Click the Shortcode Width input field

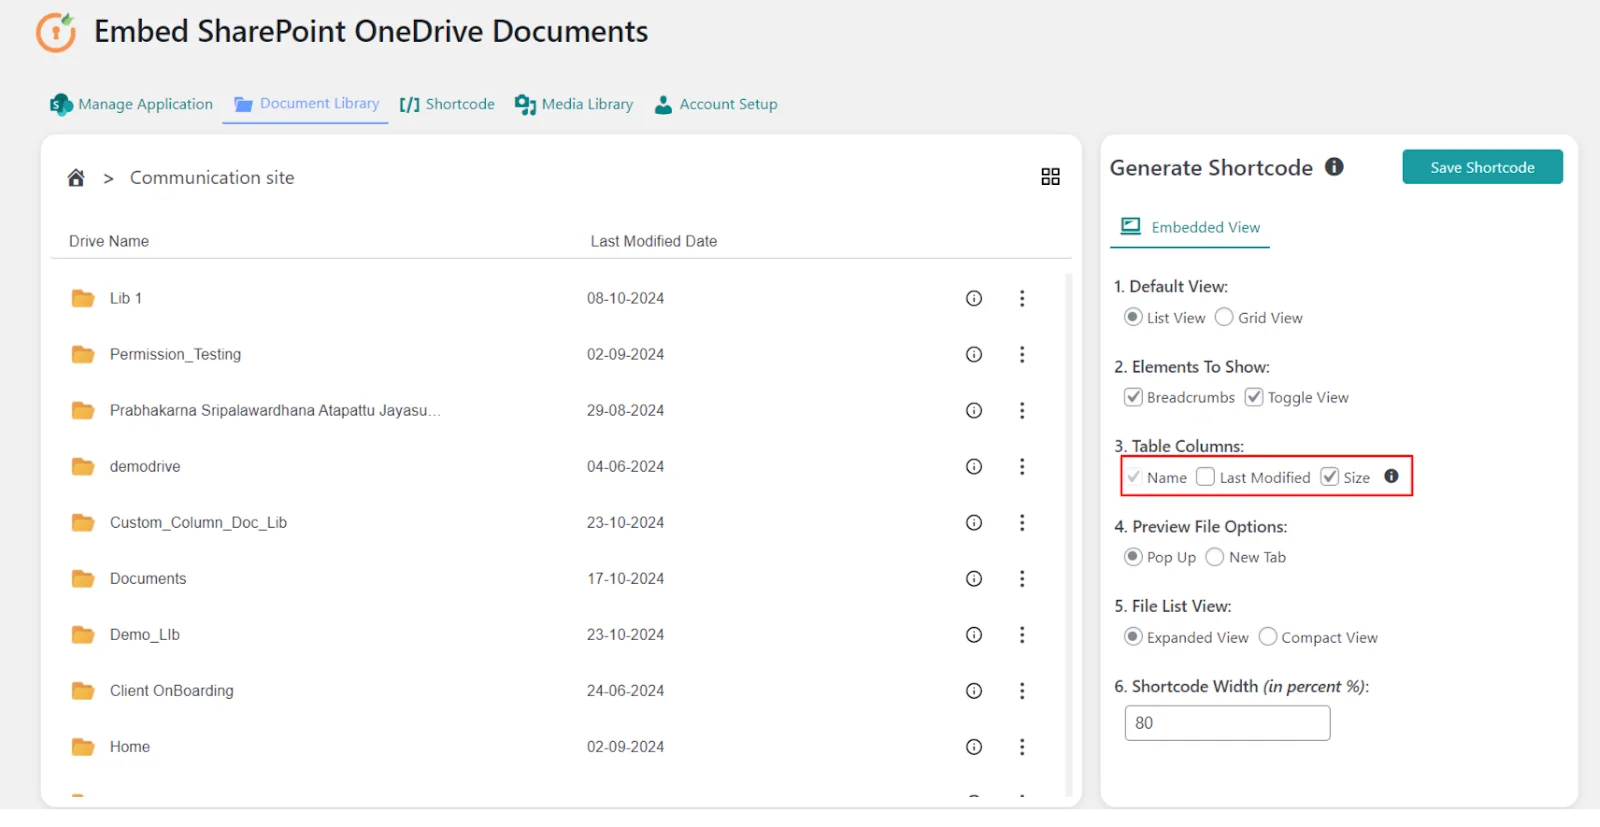pos(1227,723)
